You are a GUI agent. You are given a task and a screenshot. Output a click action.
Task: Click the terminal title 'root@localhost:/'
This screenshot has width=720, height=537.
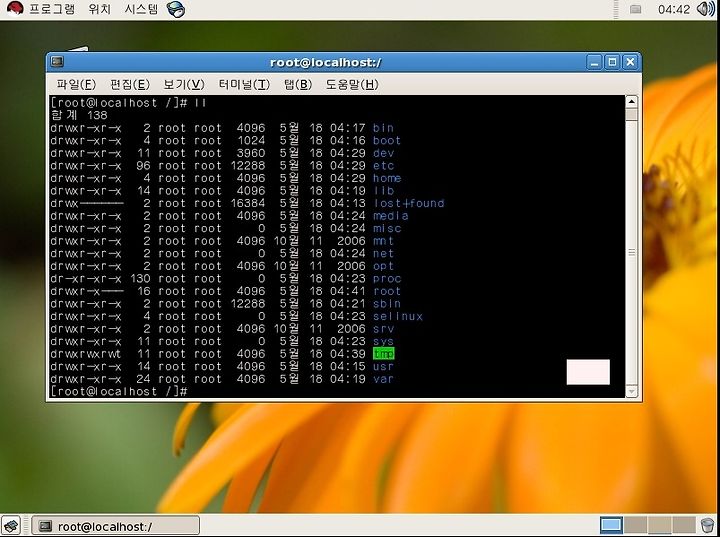click(x=326, y=62)
